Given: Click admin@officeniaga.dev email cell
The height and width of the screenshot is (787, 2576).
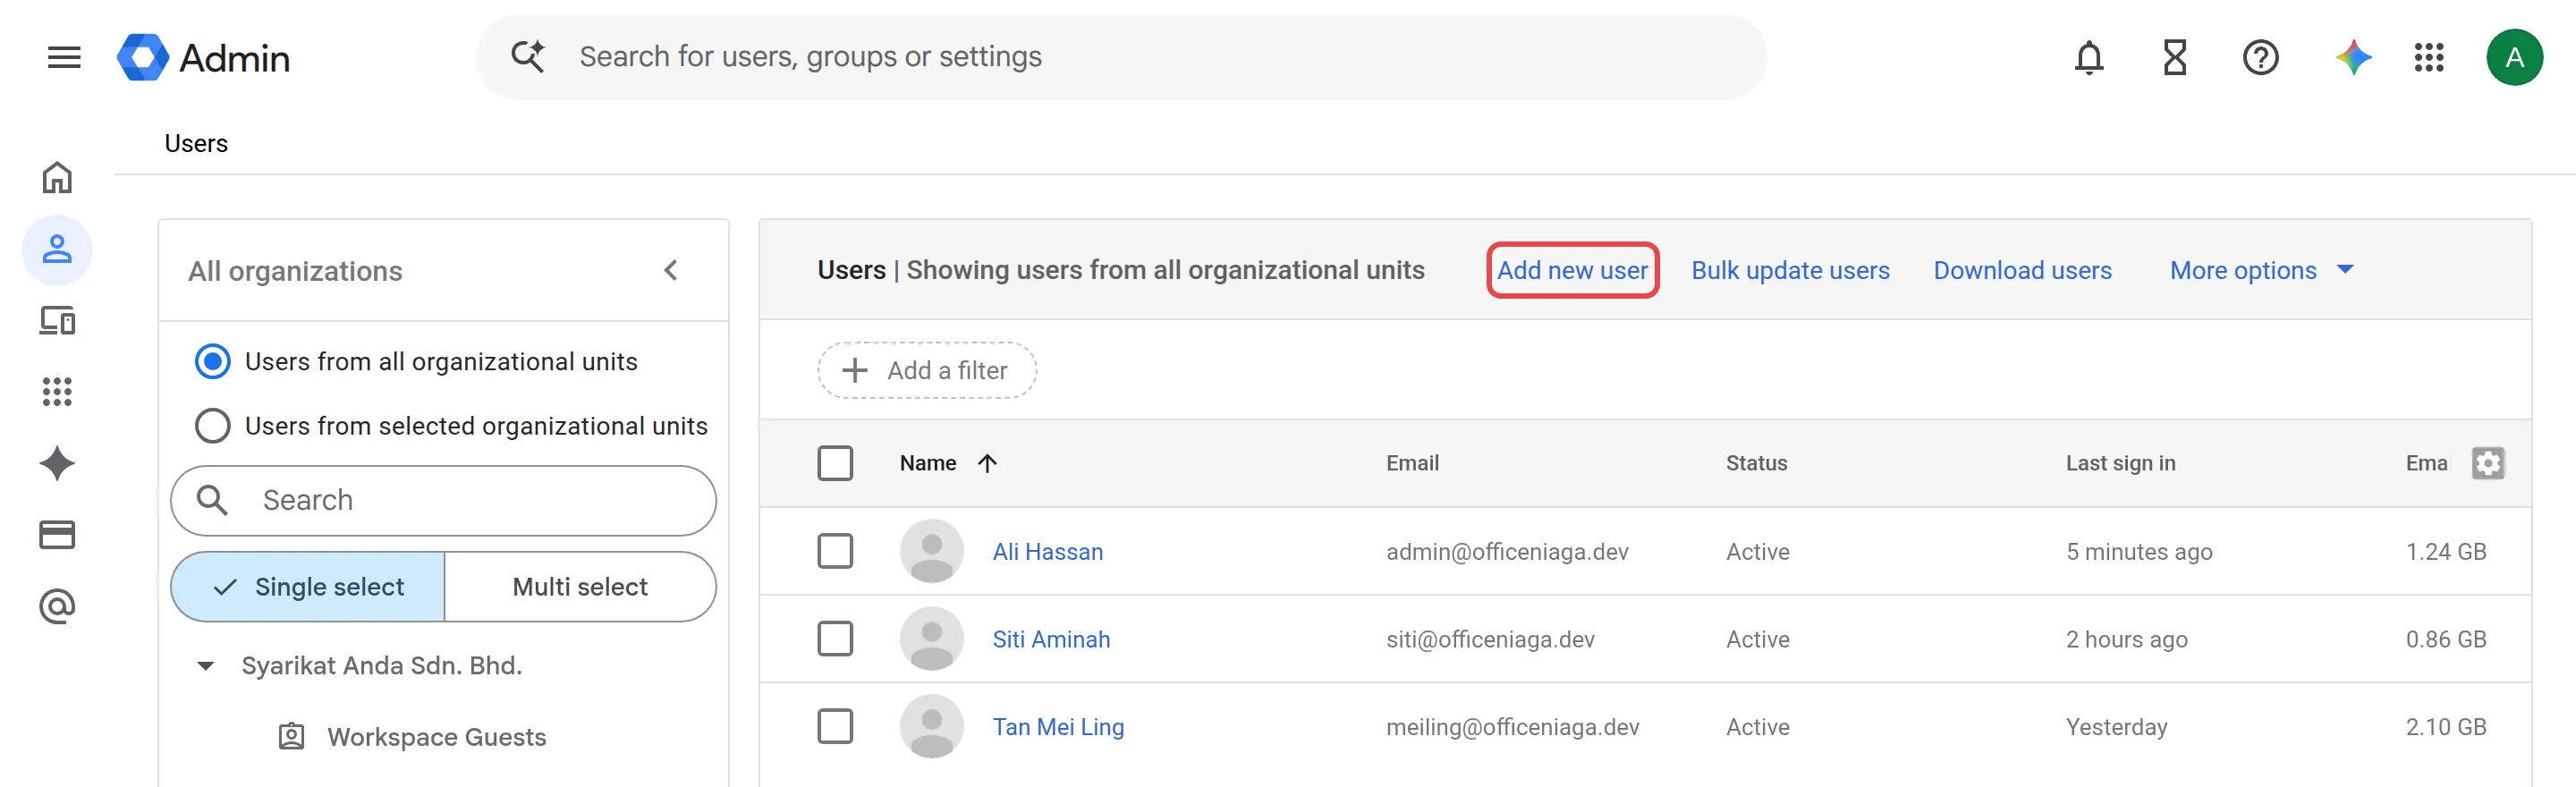Looking at the screenshot, I should coord(1507,551).
